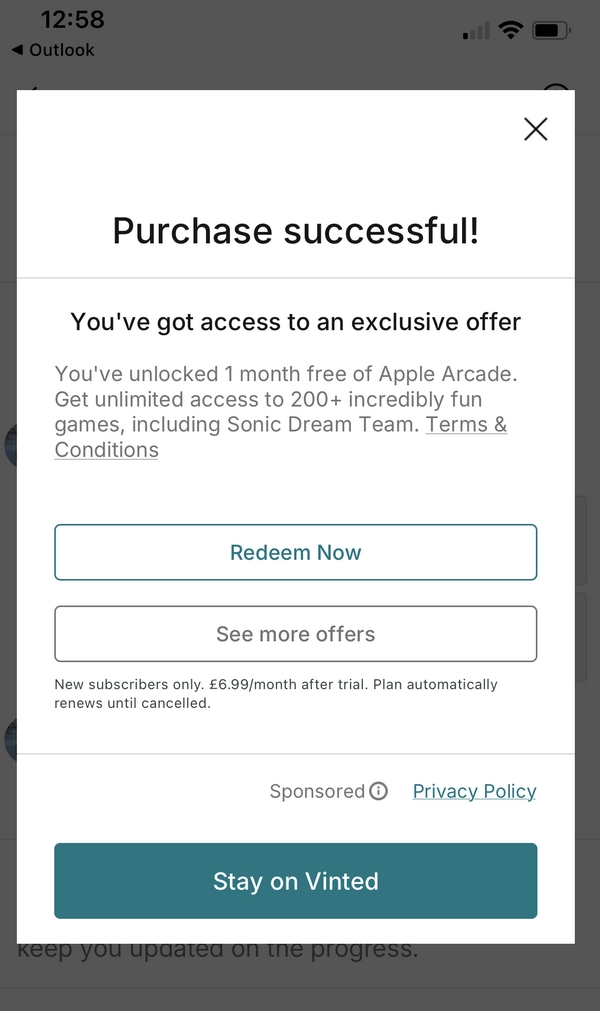600x1011 pixels.
Task: Open the Privacy Policy link
Action: coord(474,791)
